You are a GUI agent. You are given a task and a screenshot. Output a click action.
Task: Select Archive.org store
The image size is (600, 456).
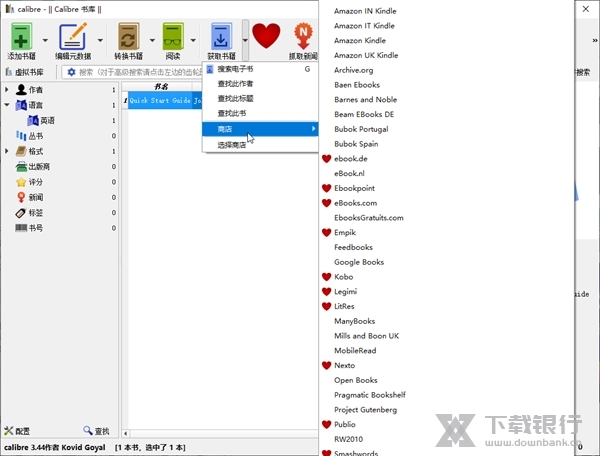354,70
